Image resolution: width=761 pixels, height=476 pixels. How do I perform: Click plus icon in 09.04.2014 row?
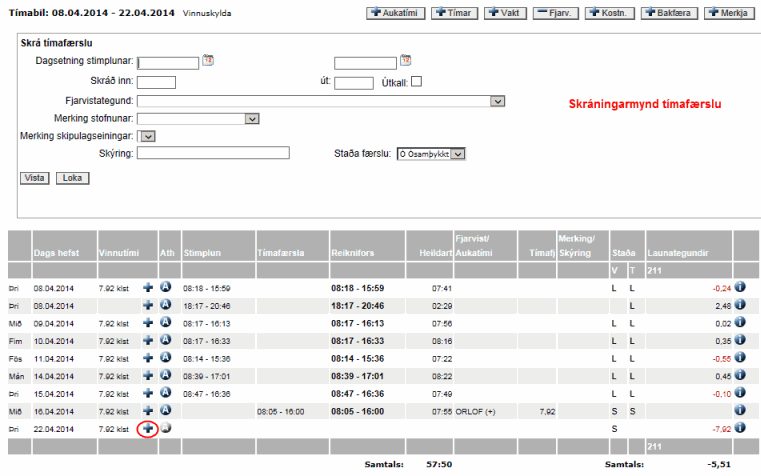tap(148, 323)
